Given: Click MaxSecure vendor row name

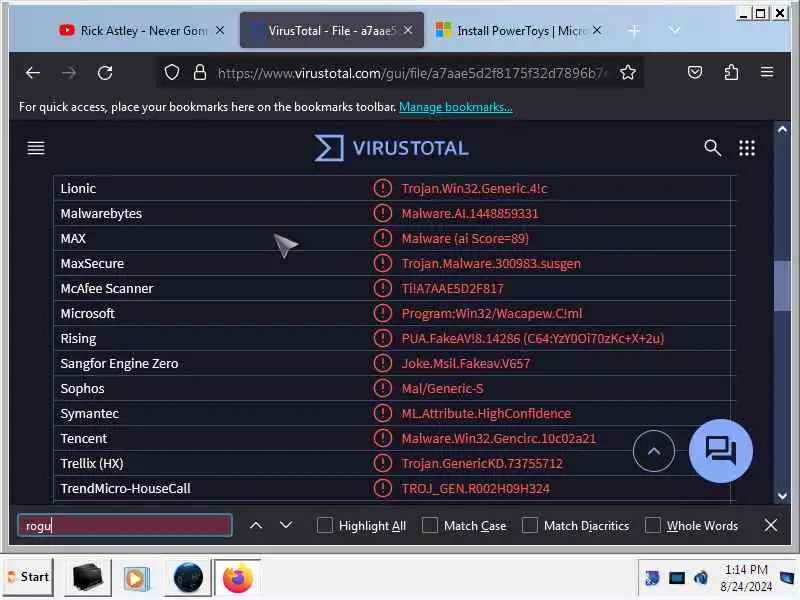Looking at the screenshot, I should coord(92,263).
